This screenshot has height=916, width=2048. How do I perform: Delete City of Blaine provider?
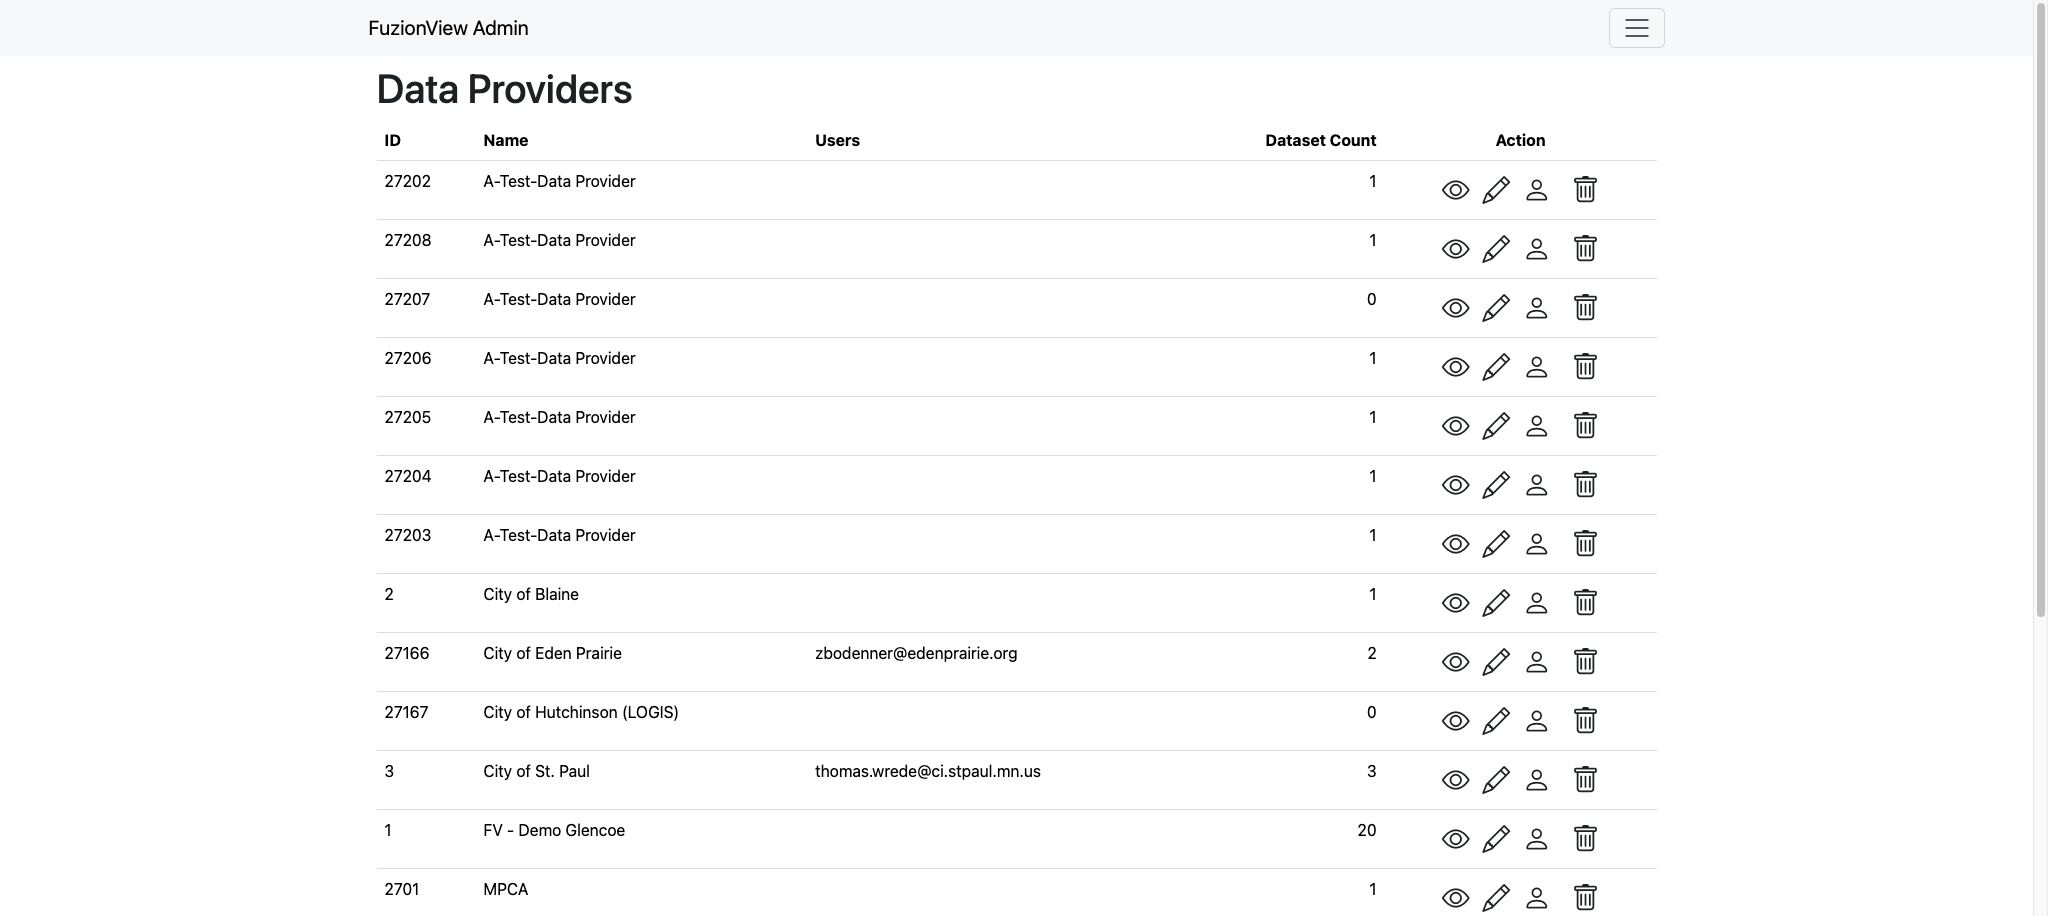pos(1585,602)
